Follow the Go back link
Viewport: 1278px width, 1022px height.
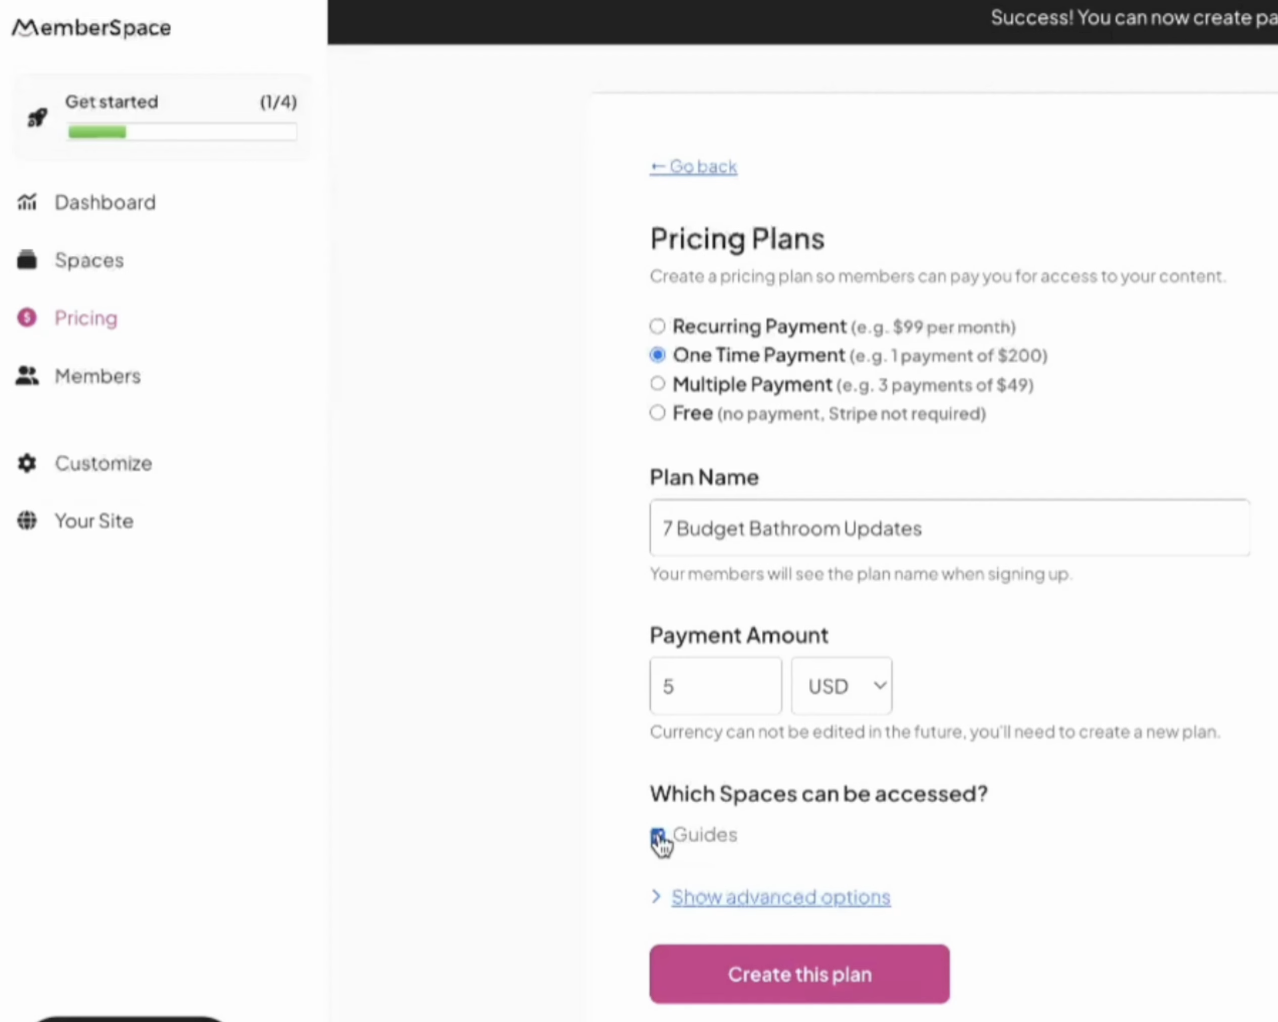click(x=693, y=166)
